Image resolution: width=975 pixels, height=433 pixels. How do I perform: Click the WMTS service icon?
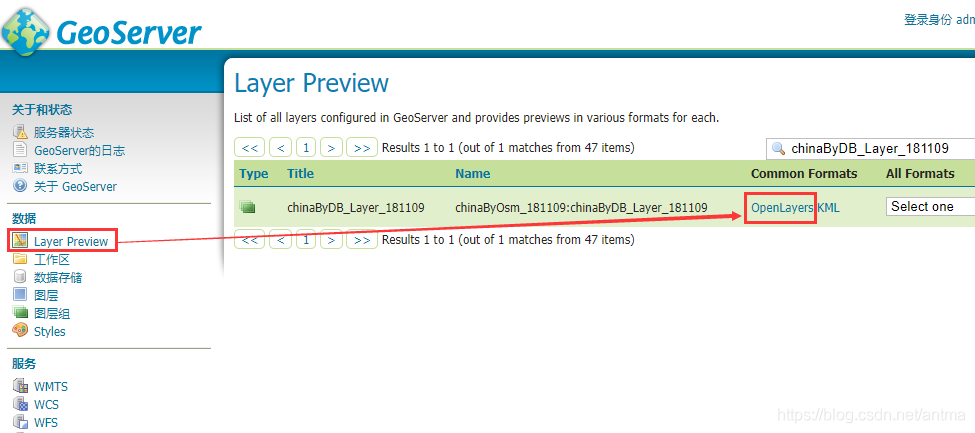20,386
